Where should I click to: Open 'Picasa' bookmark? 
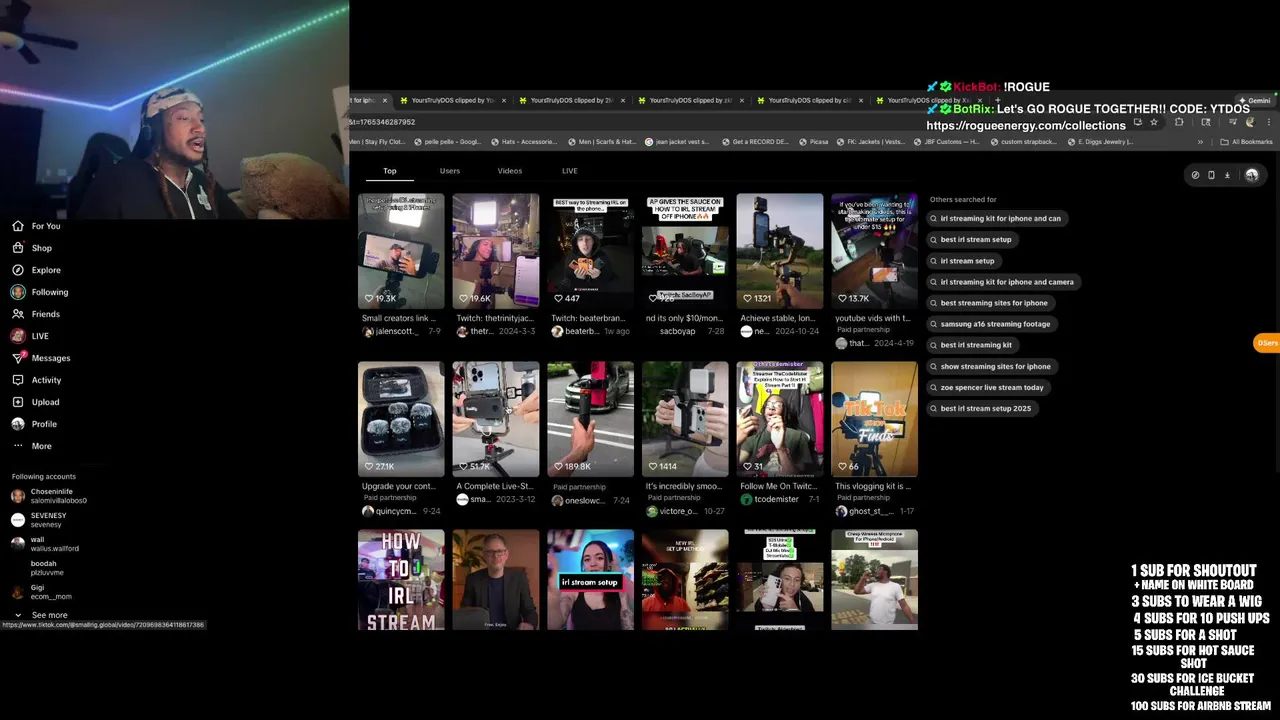815,142
